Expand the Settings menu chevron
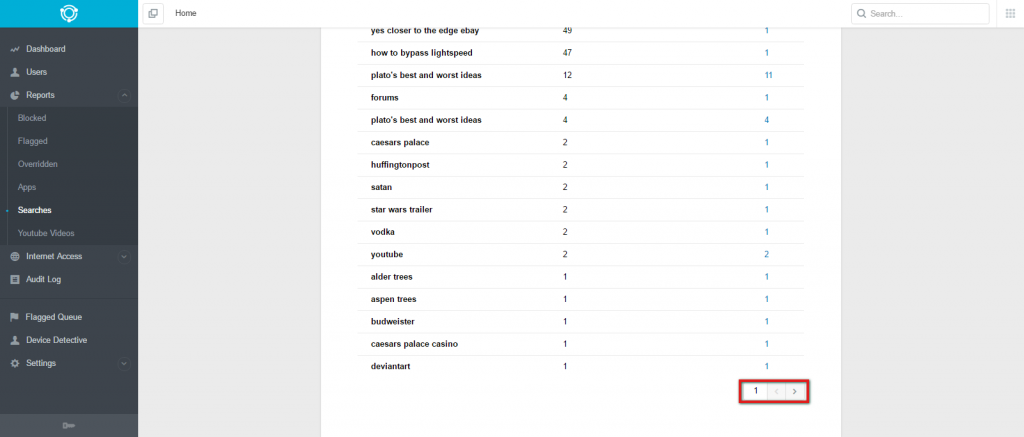 (x=123, y=363)
